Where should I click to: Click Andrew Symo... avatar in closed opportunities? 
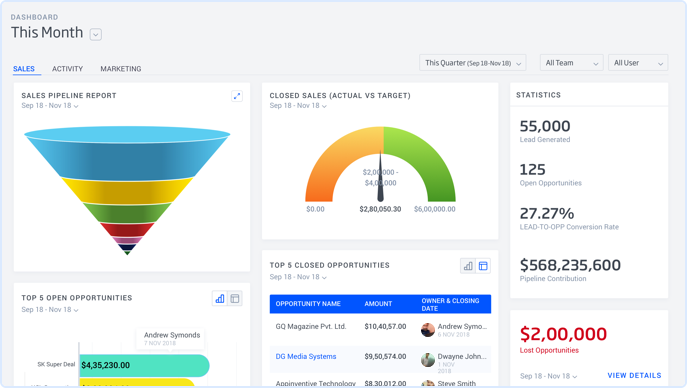pos(428,330)
